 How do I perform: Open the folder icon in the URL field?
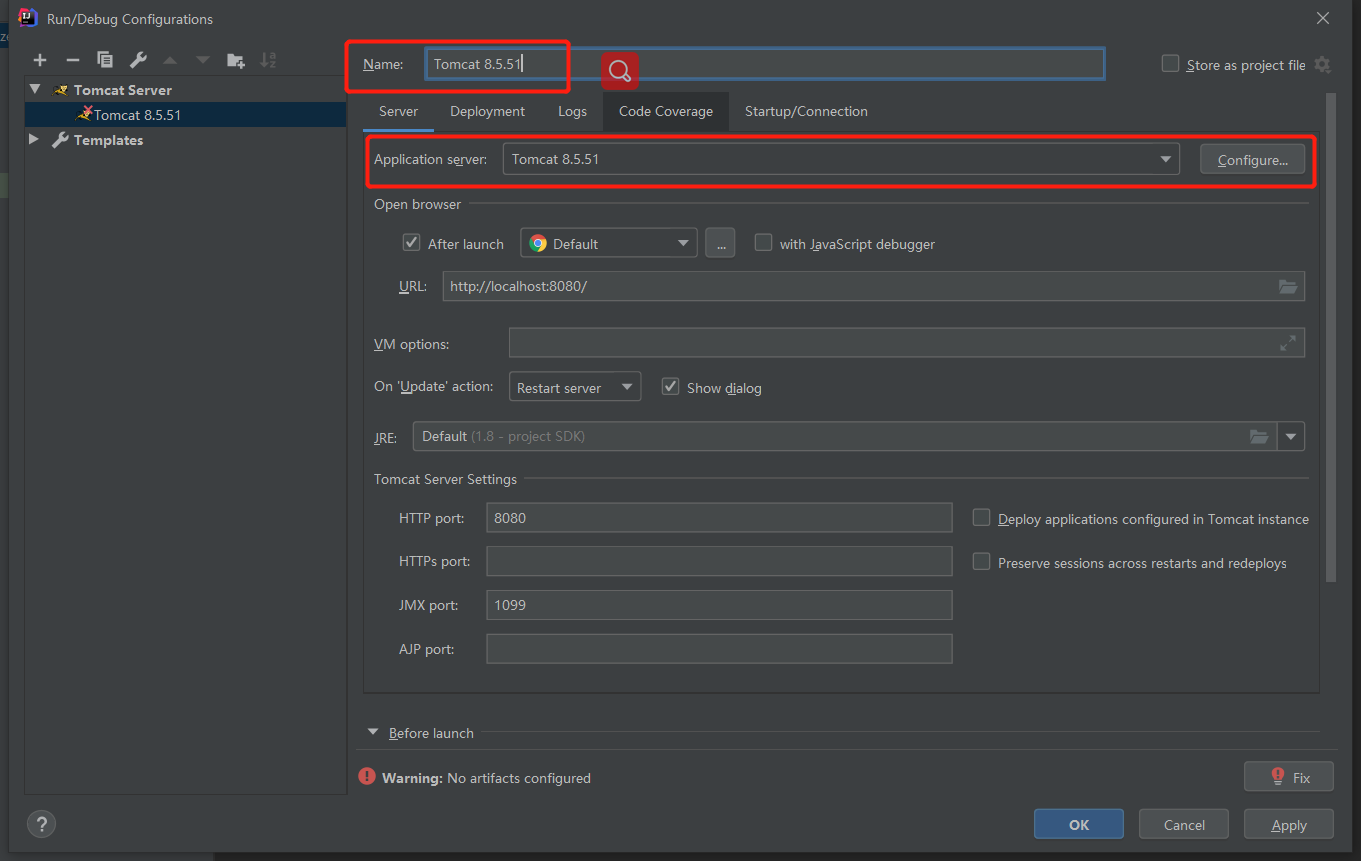1289,286
